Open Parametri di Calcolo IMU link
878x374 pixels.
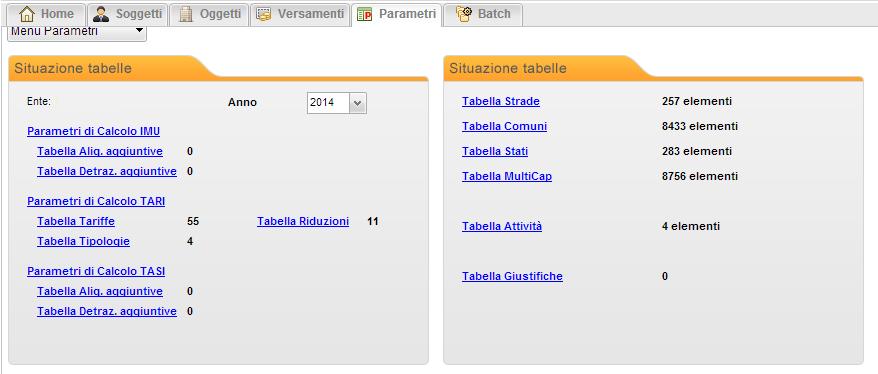pyautogui.click(x=94, y=131)
